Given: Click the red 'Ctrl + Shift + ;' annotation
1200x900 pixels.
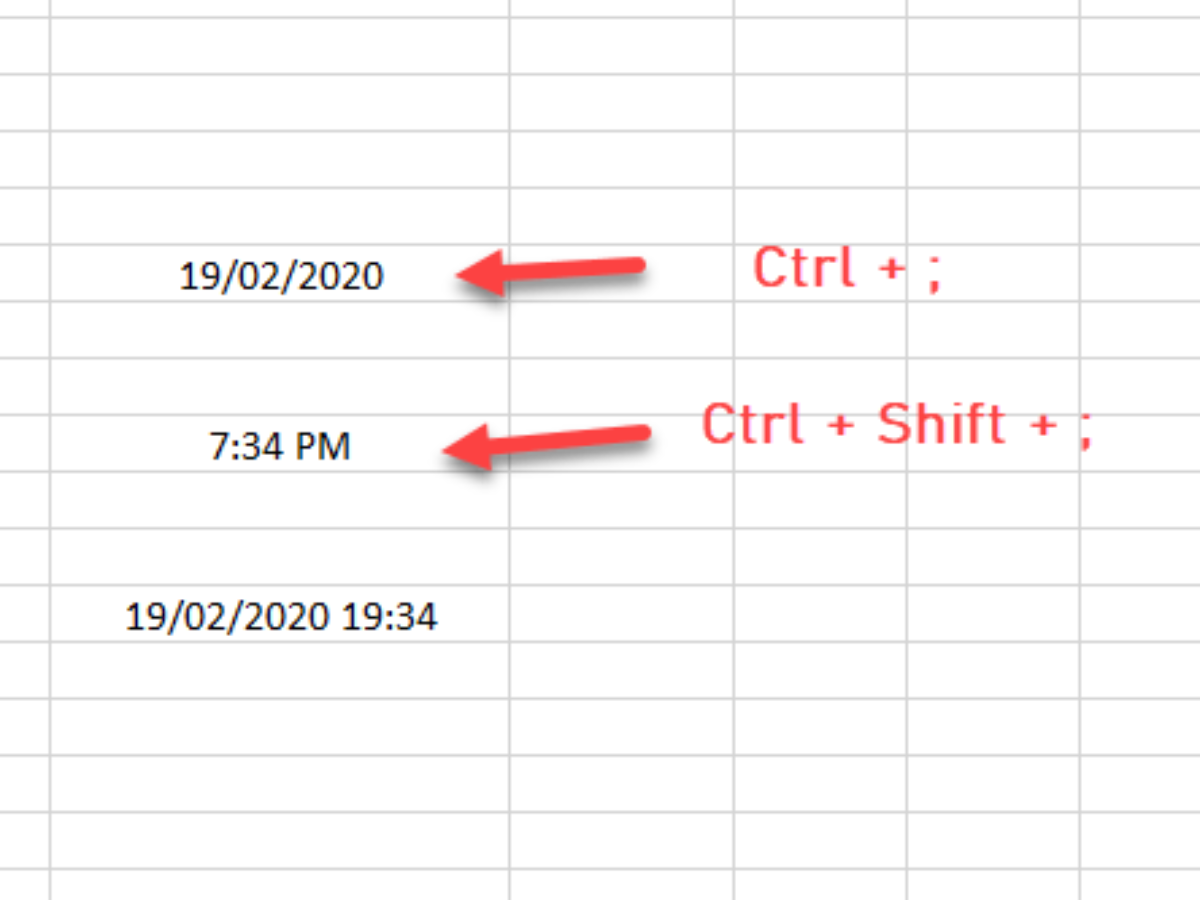Looking at the screenshot, I should coord(897,425).
